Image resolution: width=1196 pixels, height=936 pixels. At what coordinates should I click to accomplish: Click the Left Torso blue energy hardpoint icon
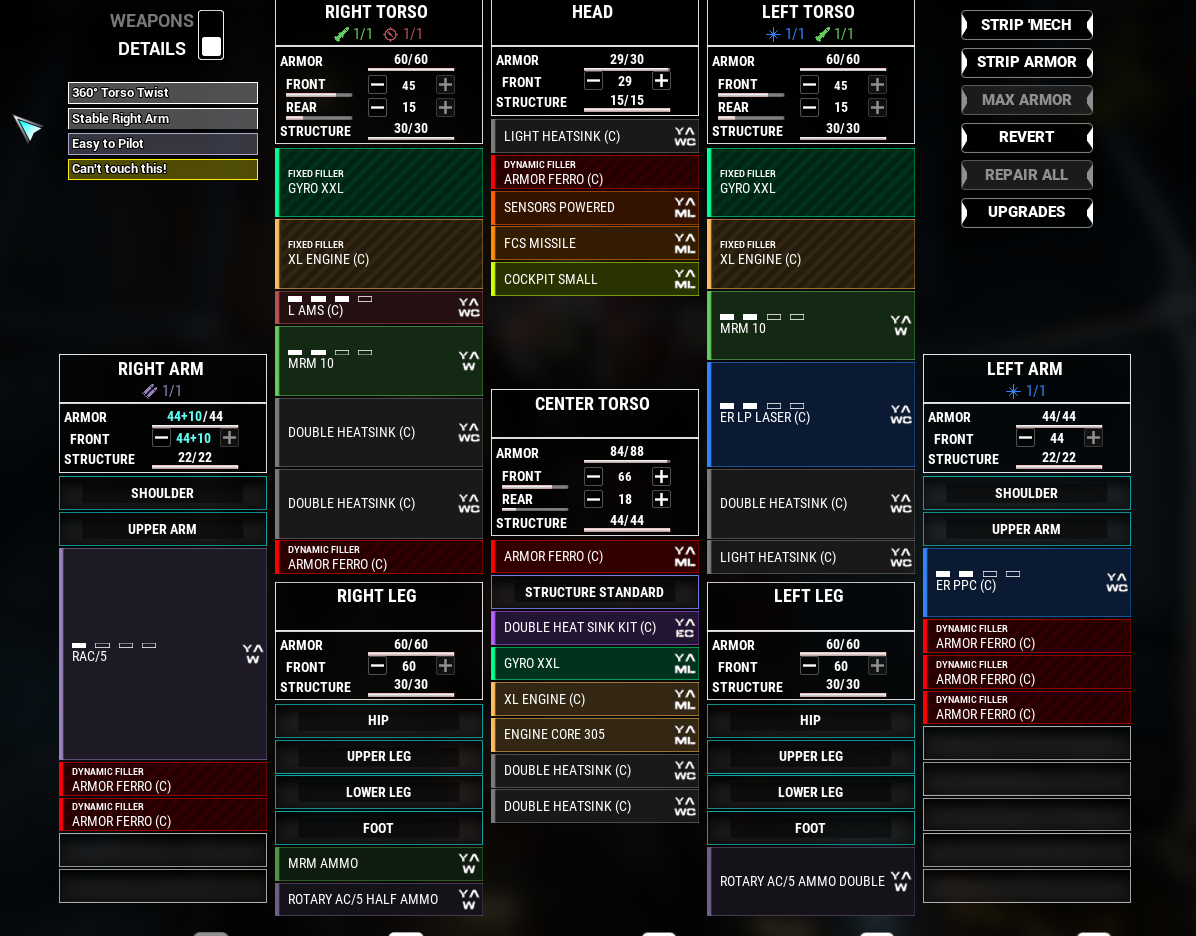tap(773, 34)
